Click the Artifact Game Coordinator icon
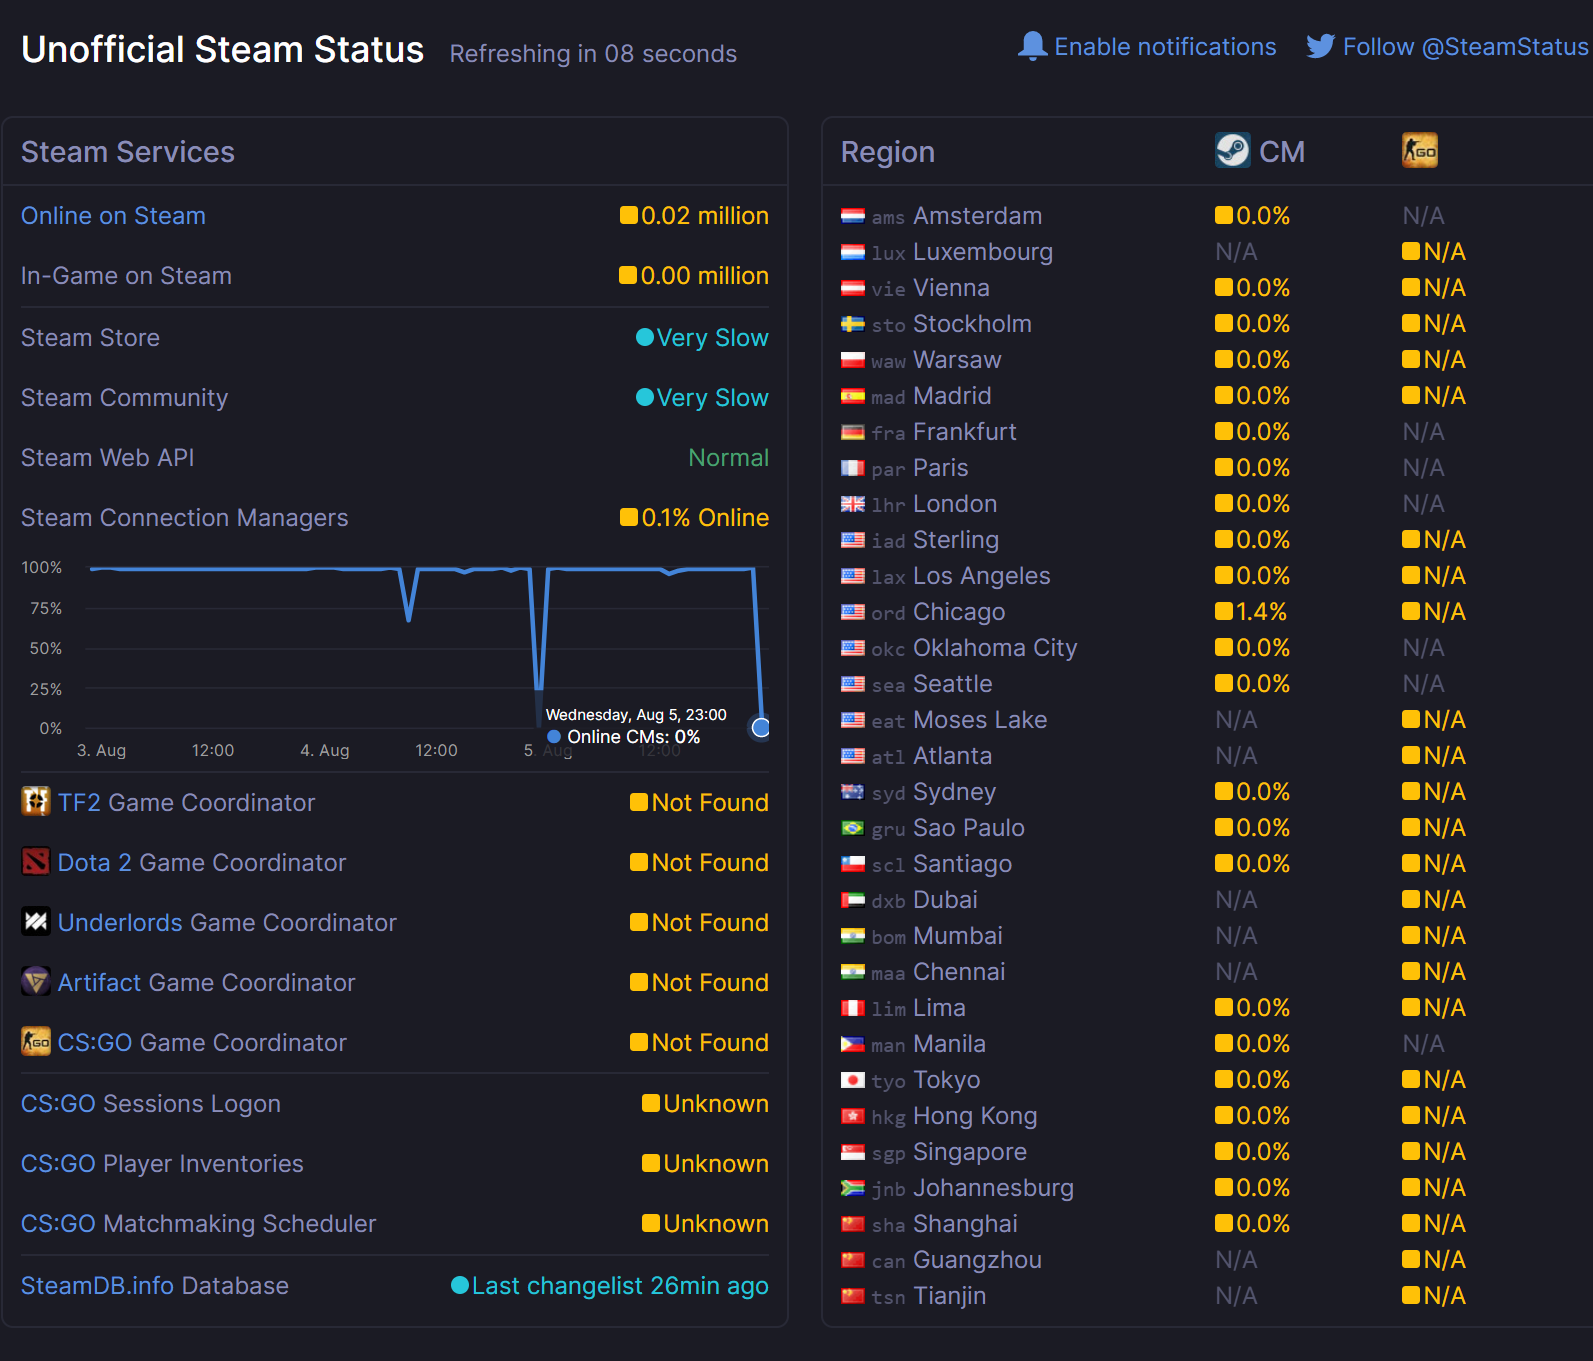Image resolution: width=1593 pixels, height=1361 pixels. coord(36,981)
